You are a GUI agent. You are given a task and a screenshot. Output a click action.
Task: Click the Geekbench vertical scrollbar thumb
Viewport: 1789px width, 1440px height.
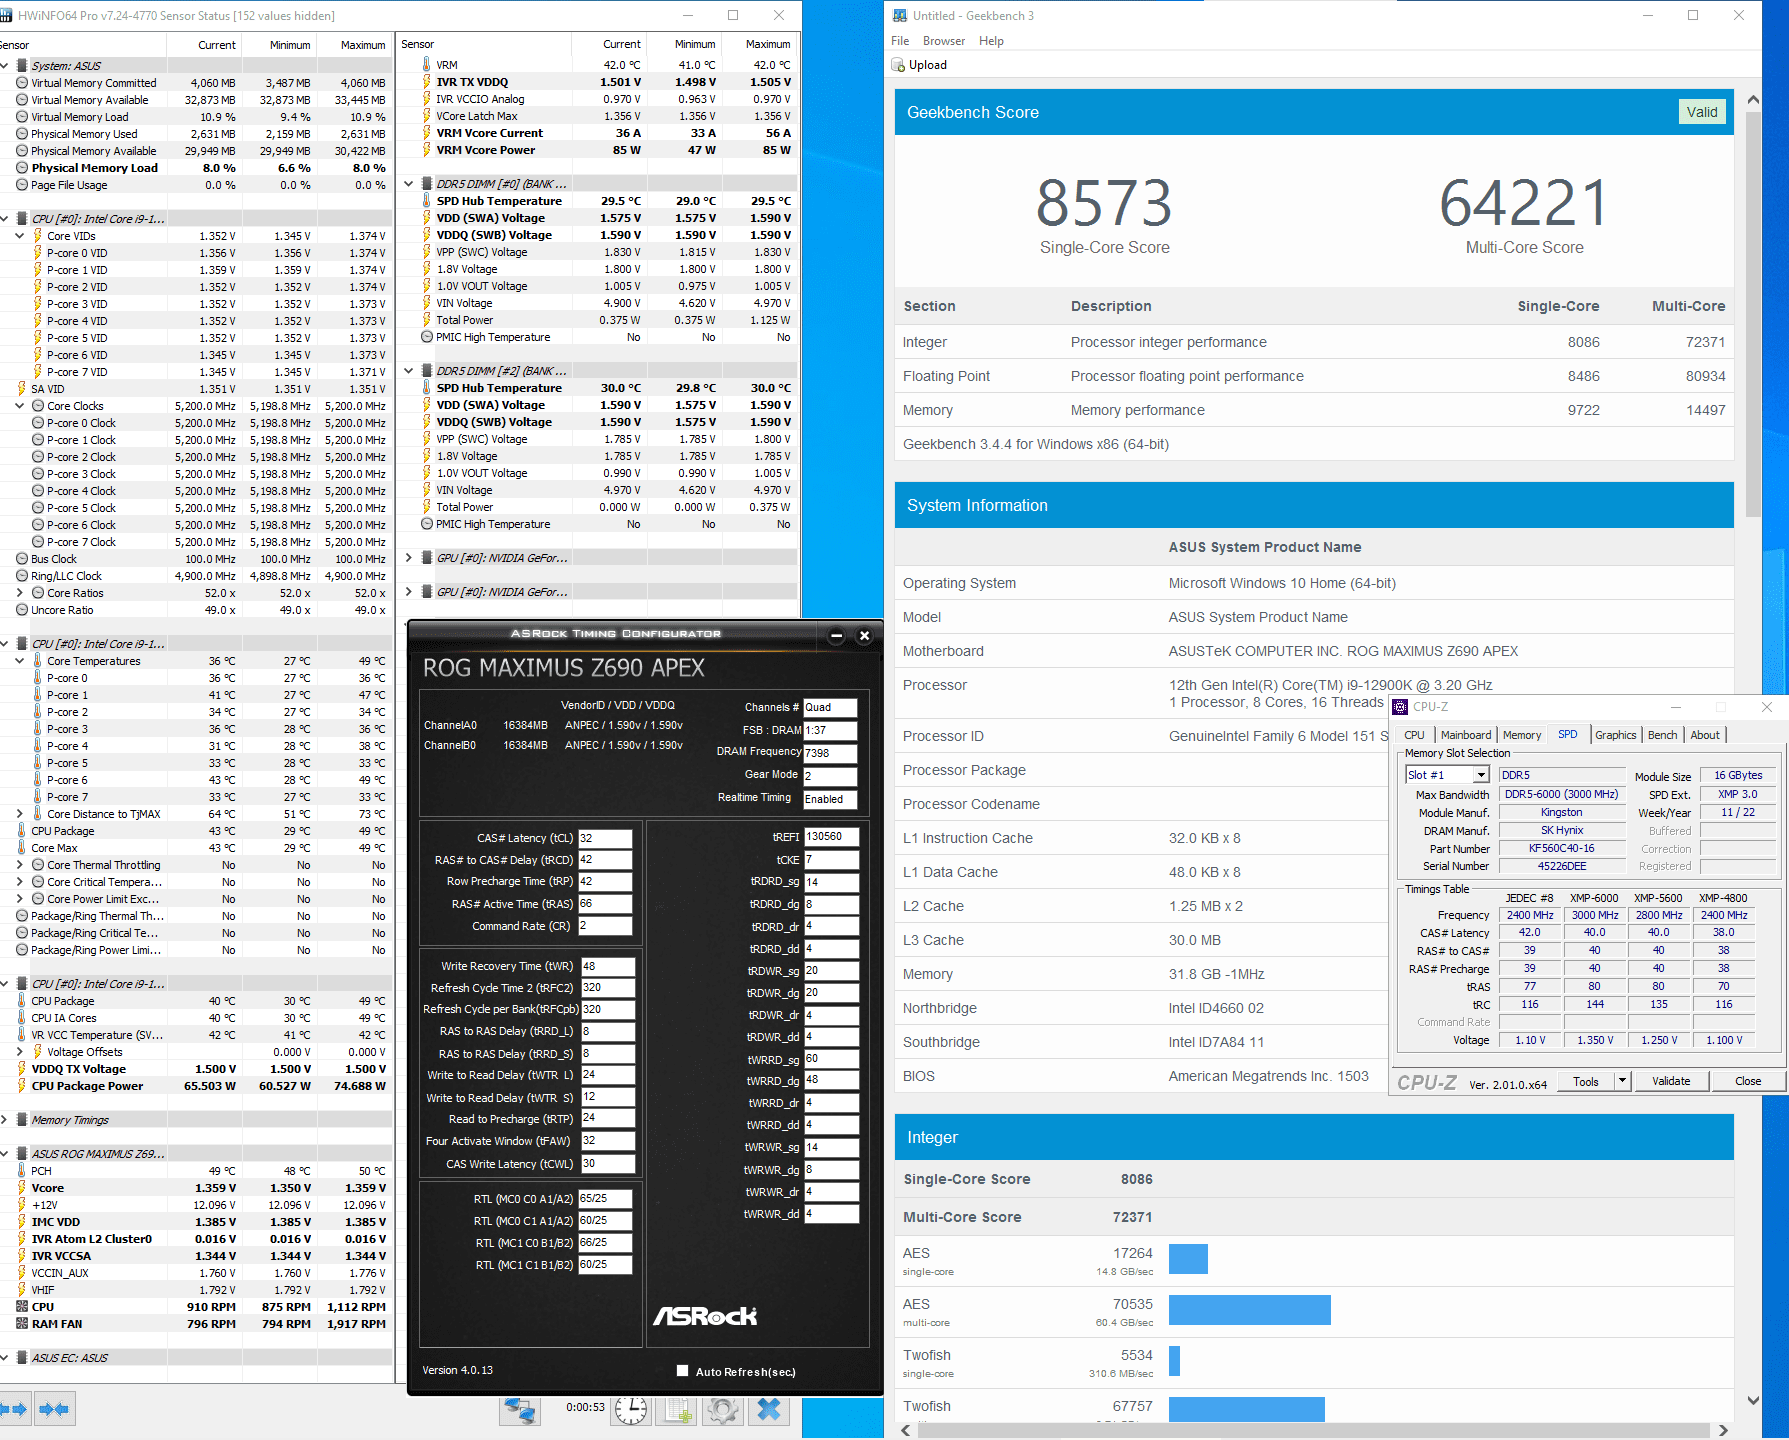(1752, 313)
